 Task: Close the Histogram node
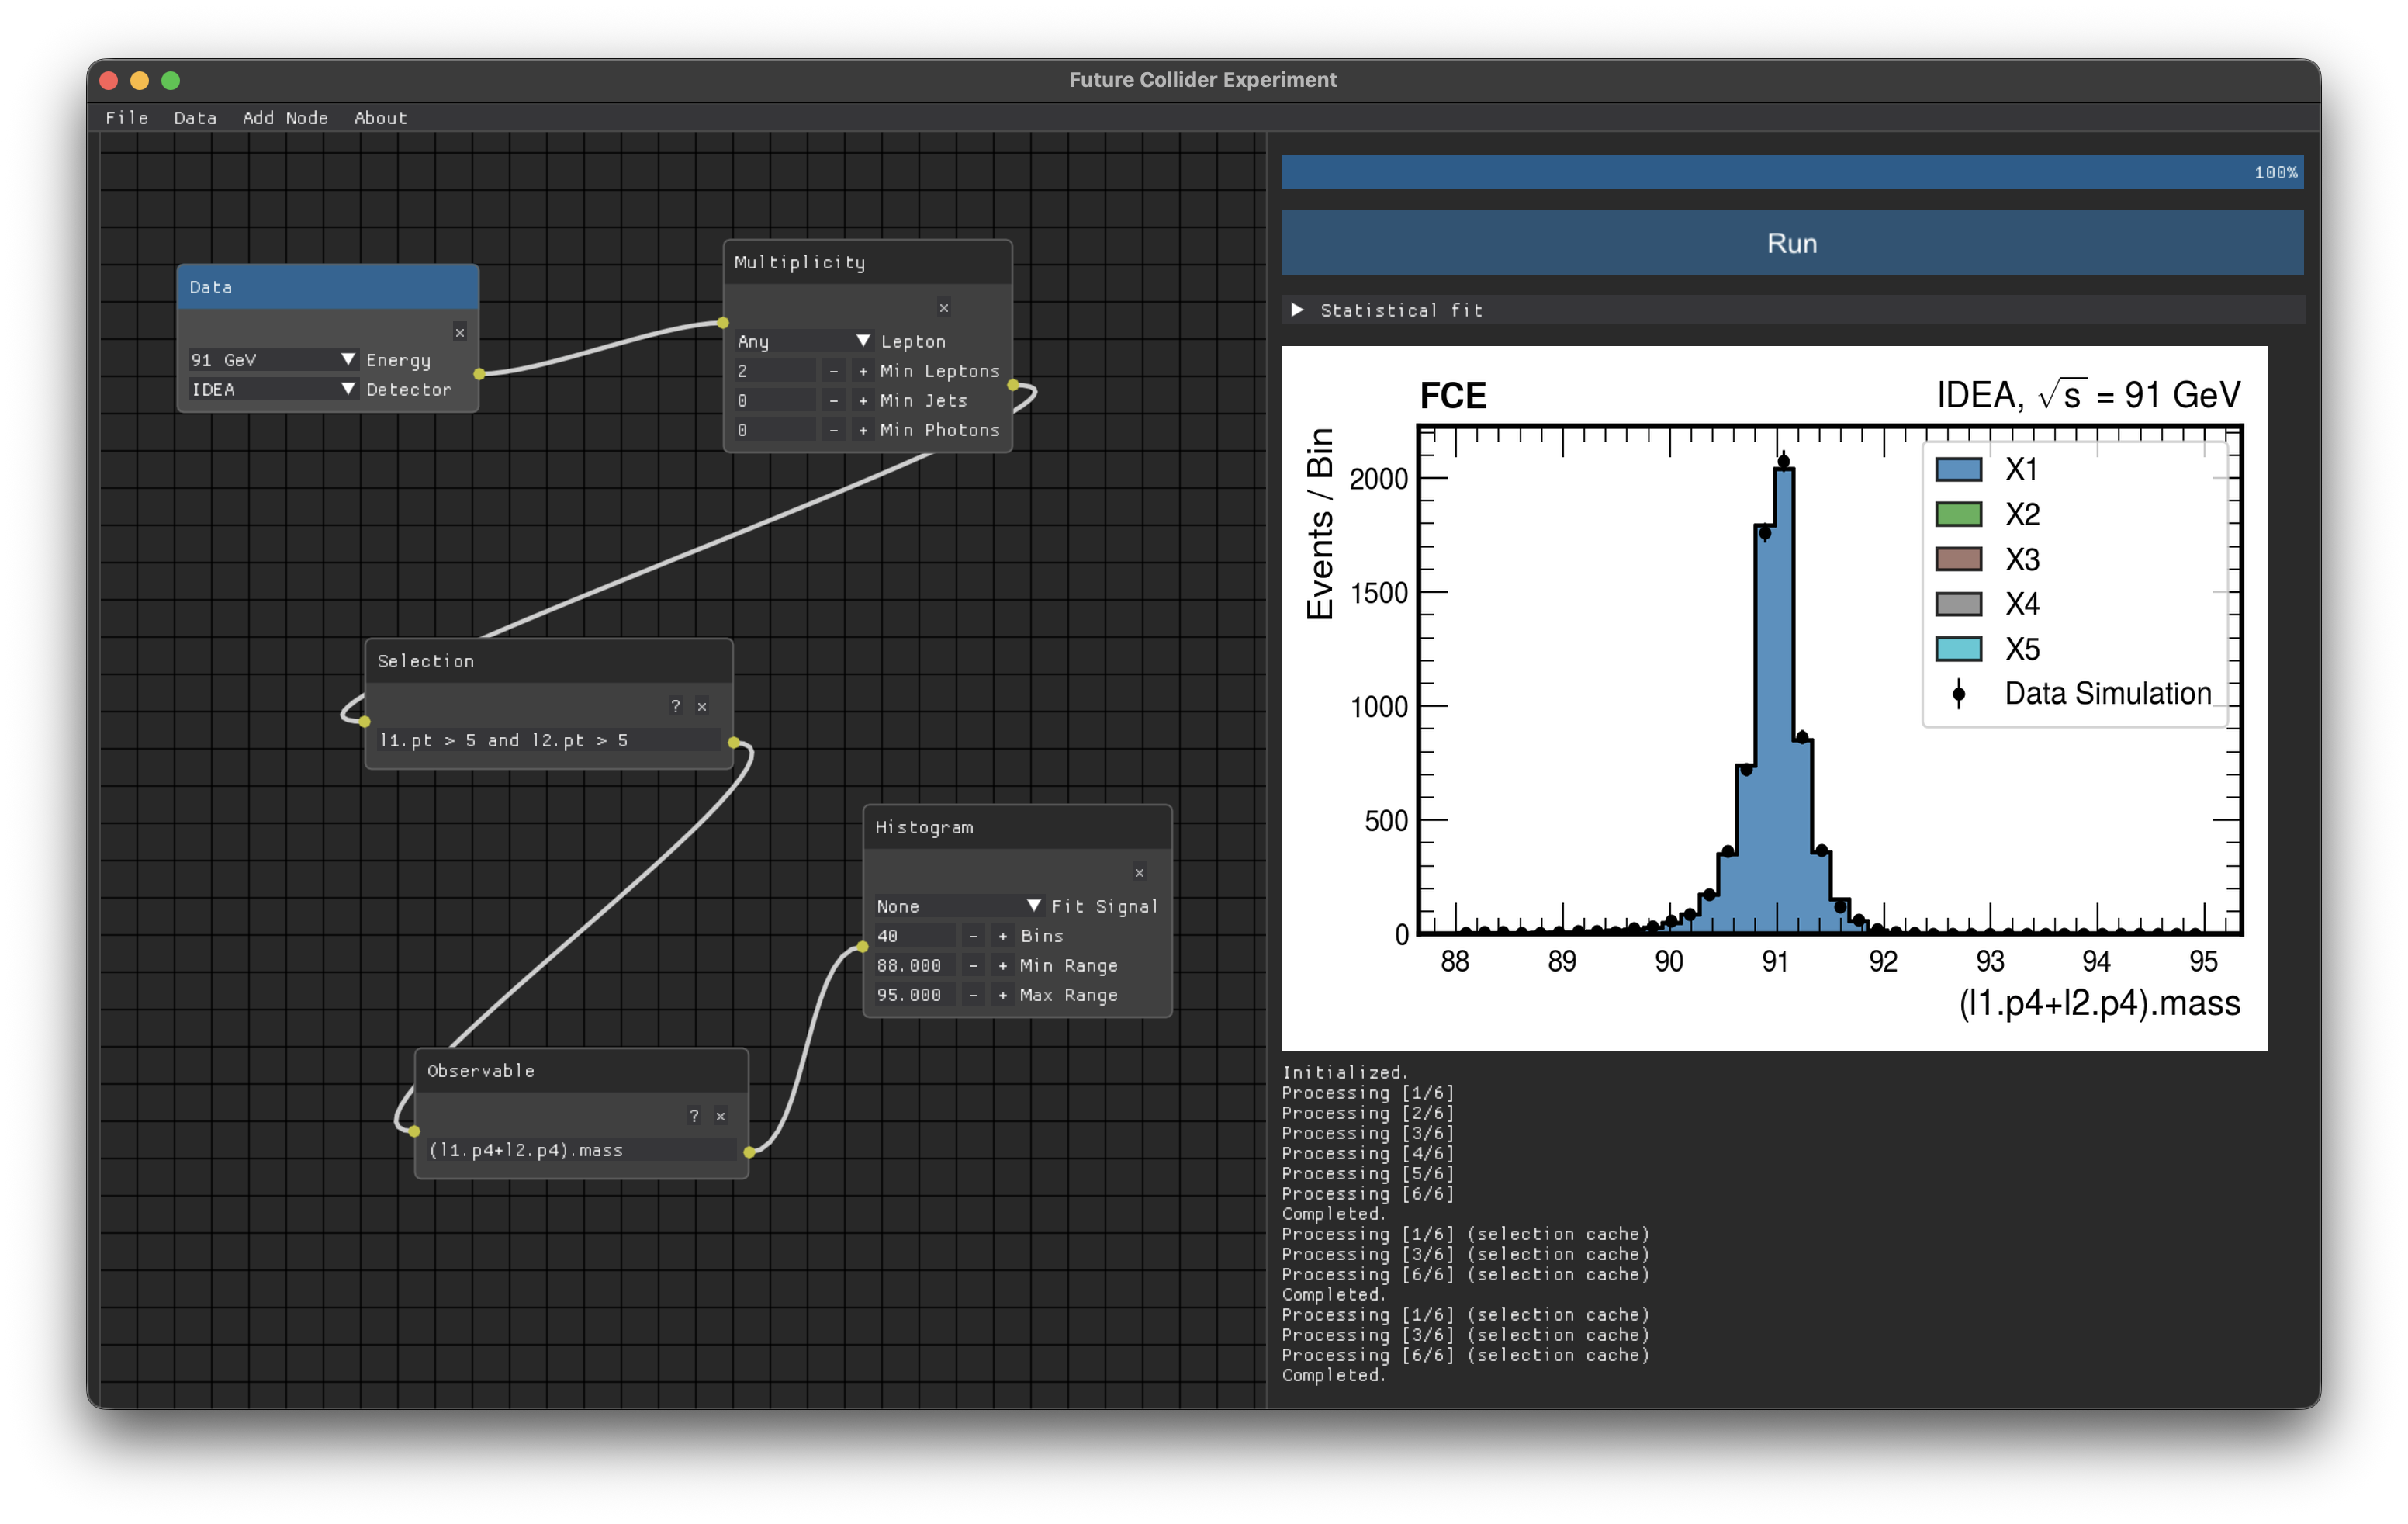[x=1139, y=873]
